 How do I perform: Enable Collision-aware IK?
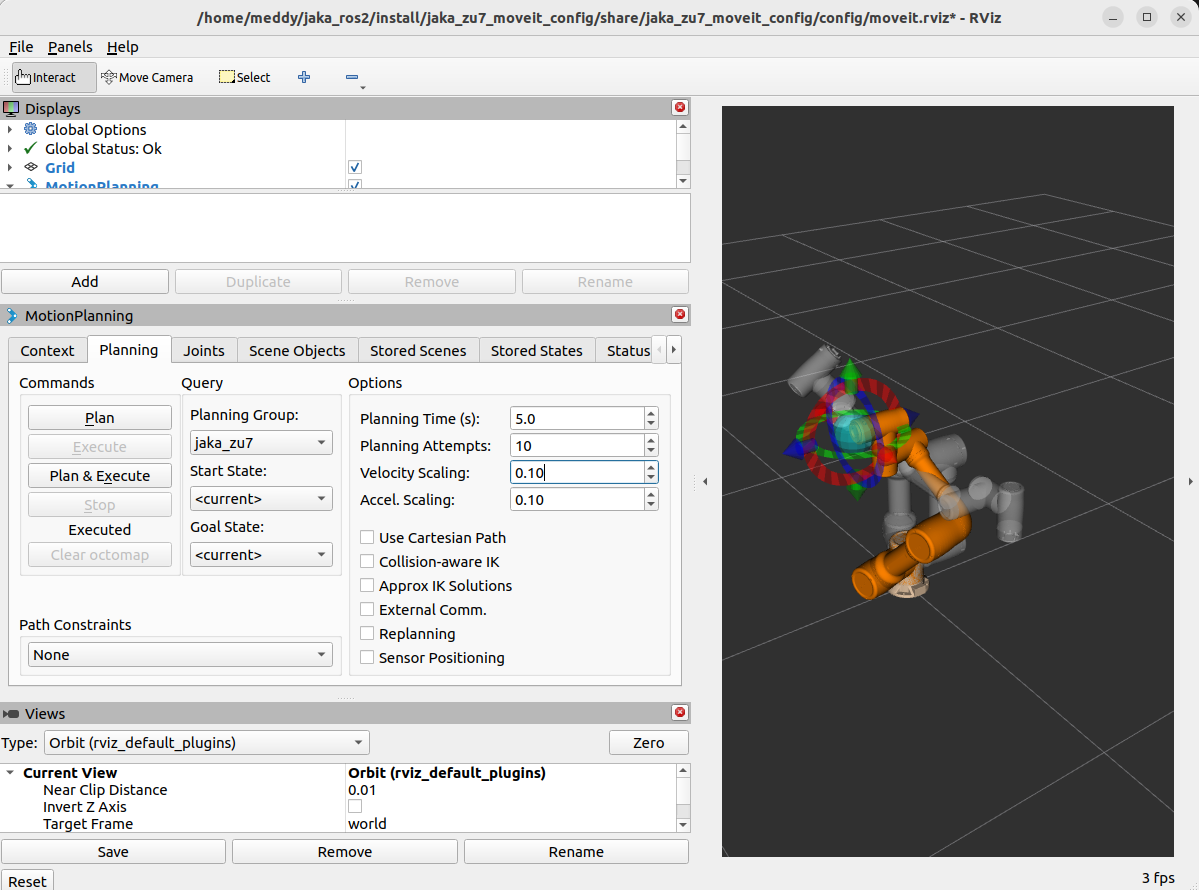click(367, 561)
